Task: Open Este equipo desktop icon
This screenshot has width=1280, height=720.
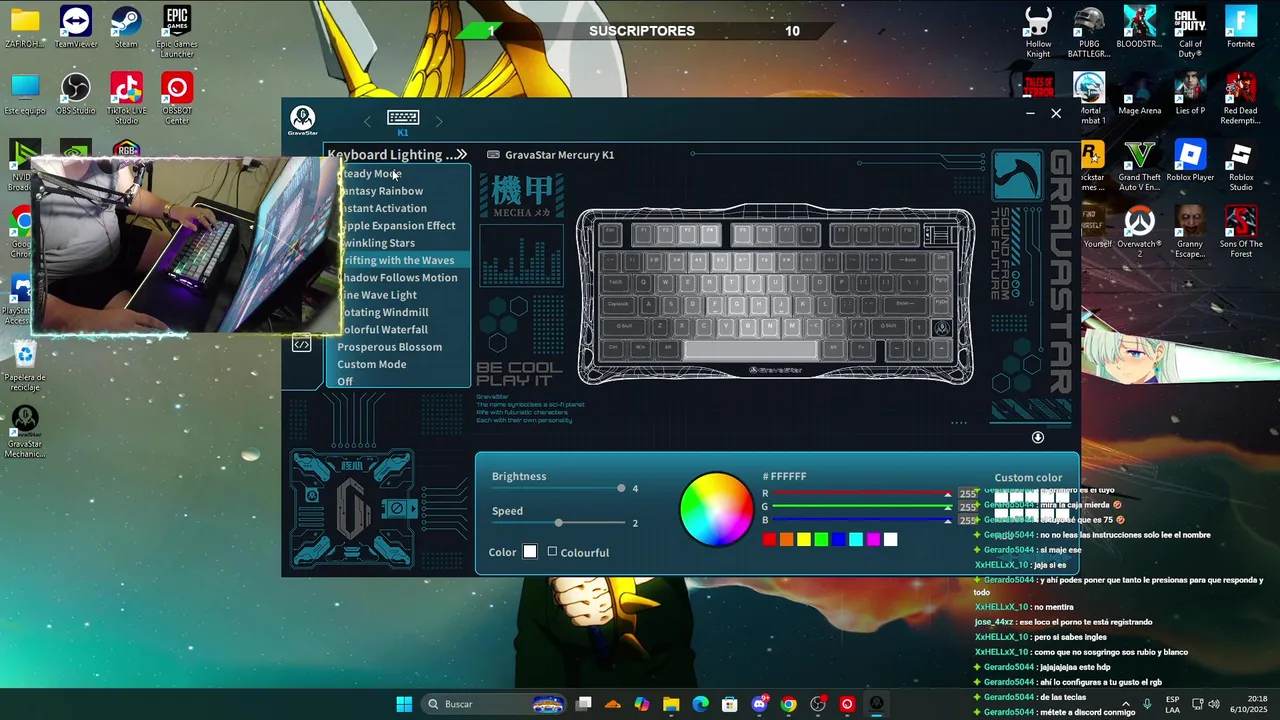Action: click(25, 94)
